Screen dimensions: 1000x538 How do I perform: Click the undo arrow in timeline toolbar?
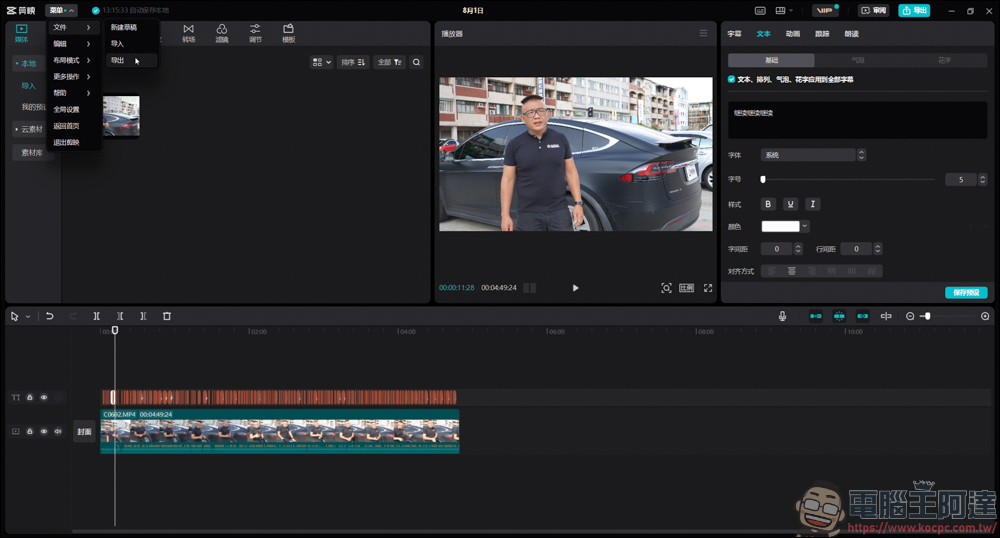[x=49, y=316]
